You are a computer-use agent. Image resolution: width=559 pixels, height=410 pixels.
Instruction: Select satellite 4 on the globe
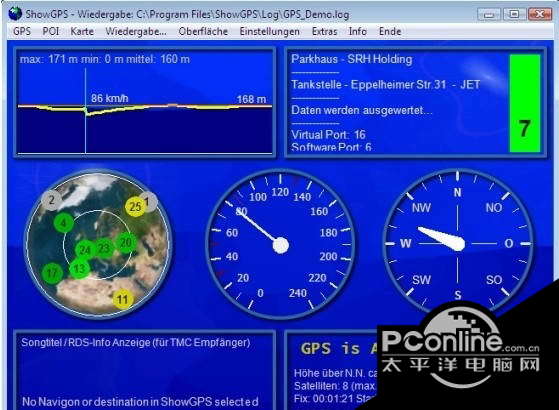pos(63,224)
